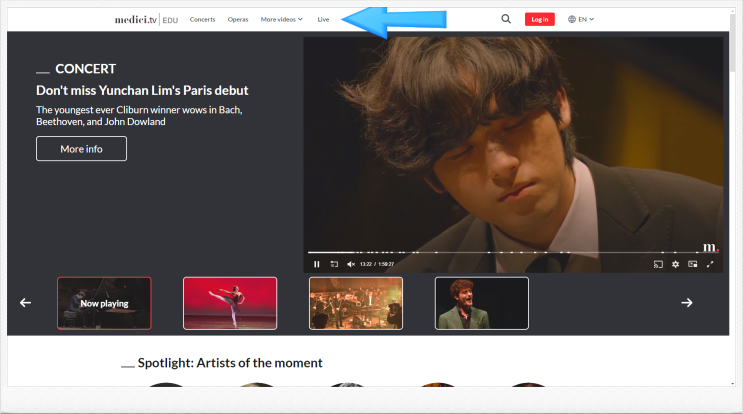Enter fullscreen with the expand icon
743x414 pixels.
click(710, 264)
